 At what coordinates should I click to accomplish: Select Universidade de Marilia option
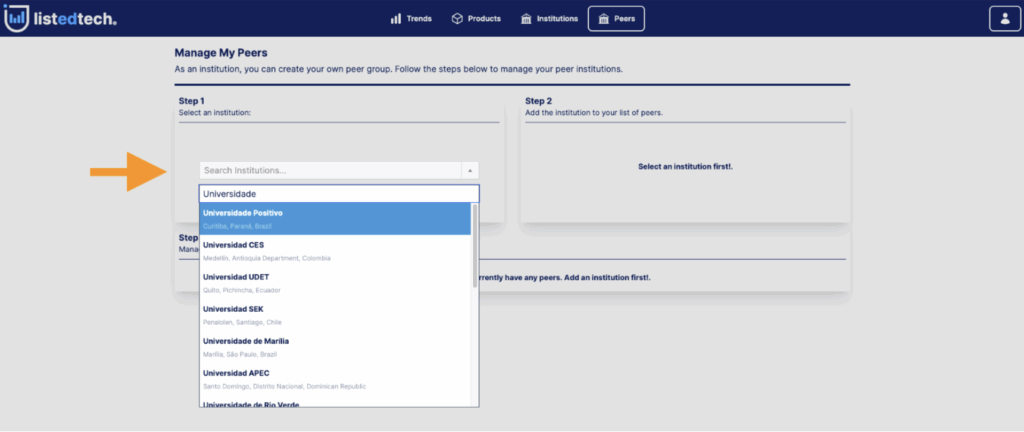(335, 347)
